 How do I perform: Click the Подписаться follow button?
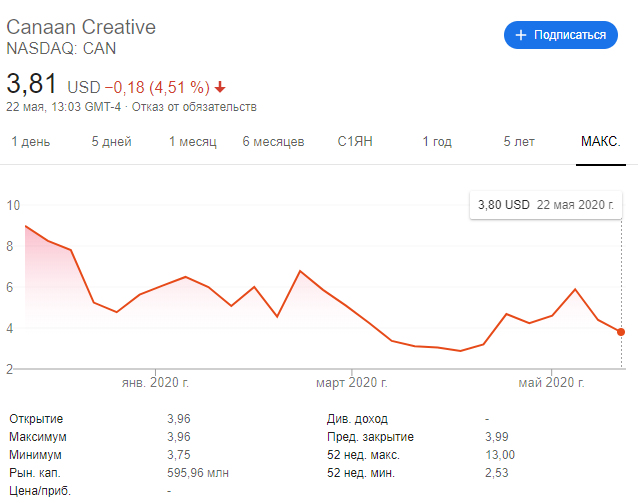click(x=560, y=35)
